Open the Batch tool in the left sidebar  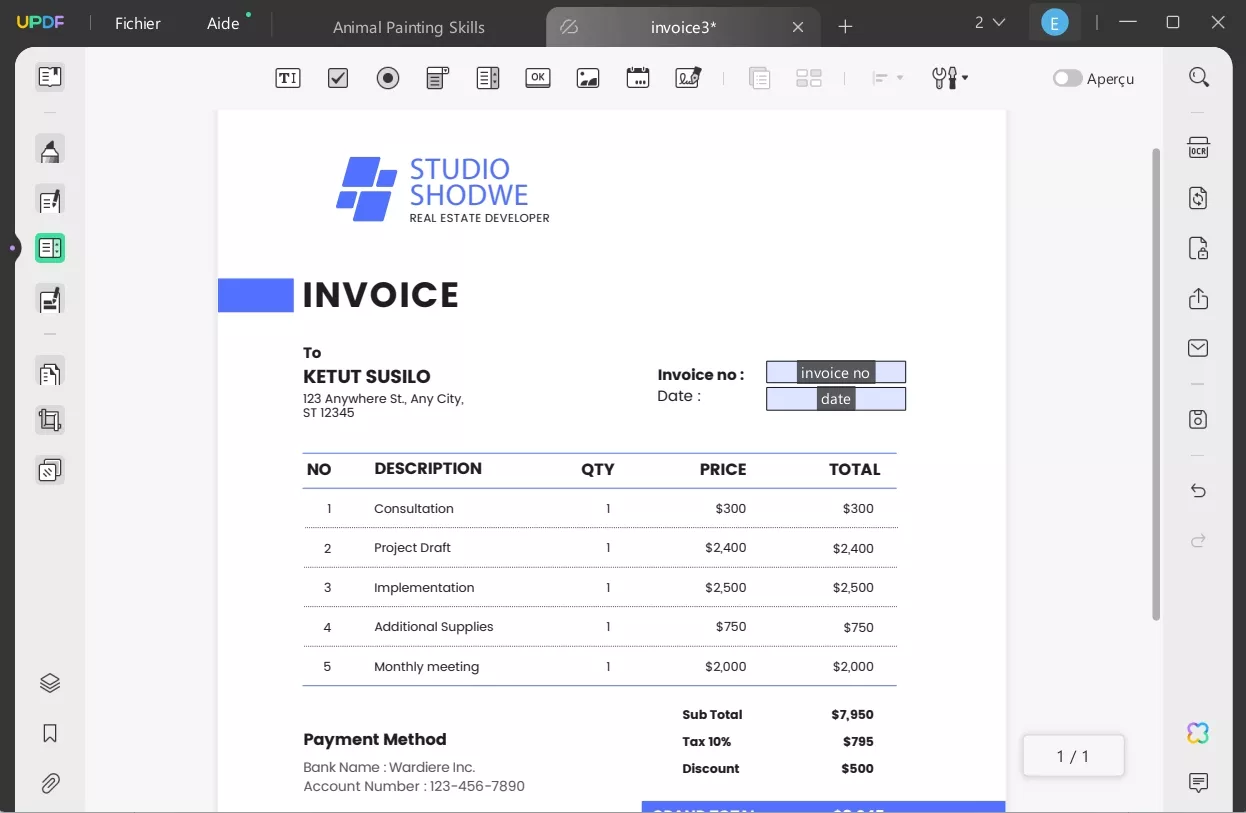[x=50, y=470]
